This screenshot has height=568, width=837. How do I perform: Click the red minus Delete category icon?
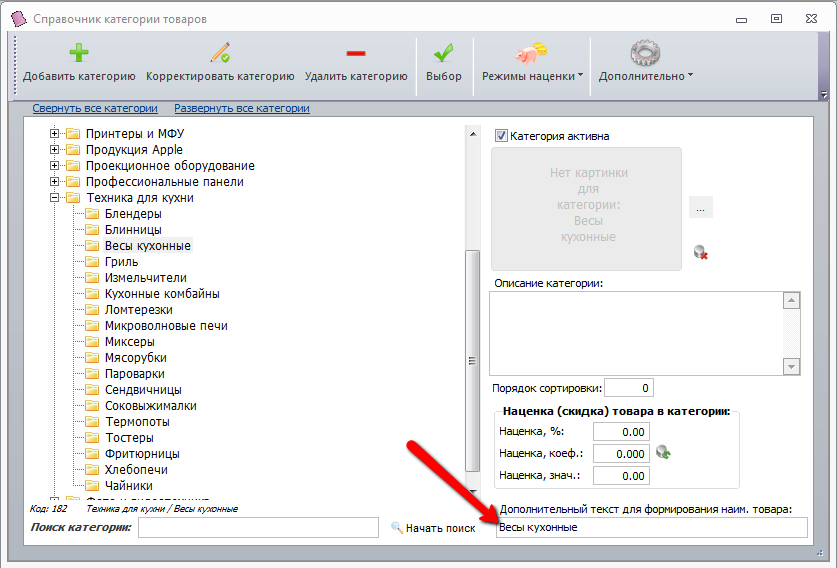tap(356, 53)
